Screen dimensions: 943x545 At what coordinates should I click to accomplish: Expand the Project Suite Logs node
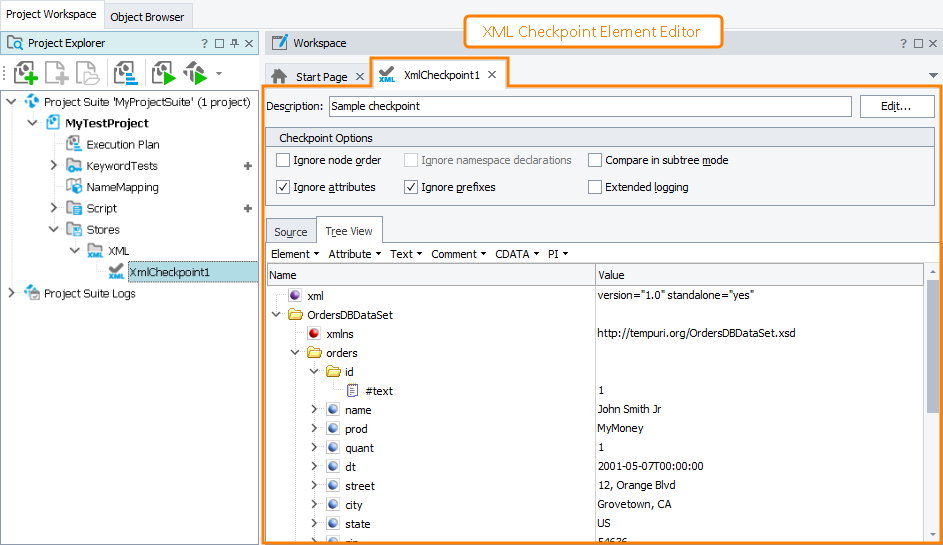pyautogui.click(x=12, y=293)
